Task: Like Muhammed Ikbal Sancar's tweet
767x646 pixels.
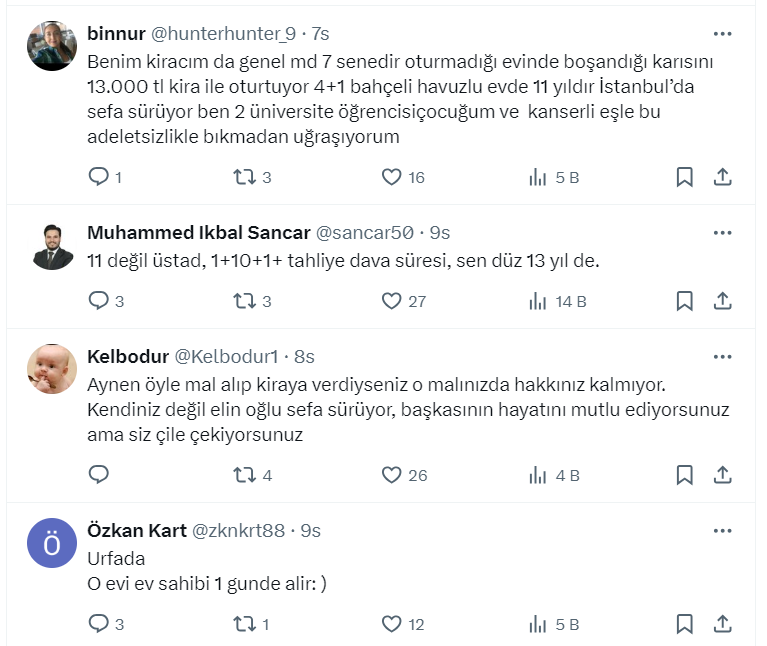Action: coord(392,300)
